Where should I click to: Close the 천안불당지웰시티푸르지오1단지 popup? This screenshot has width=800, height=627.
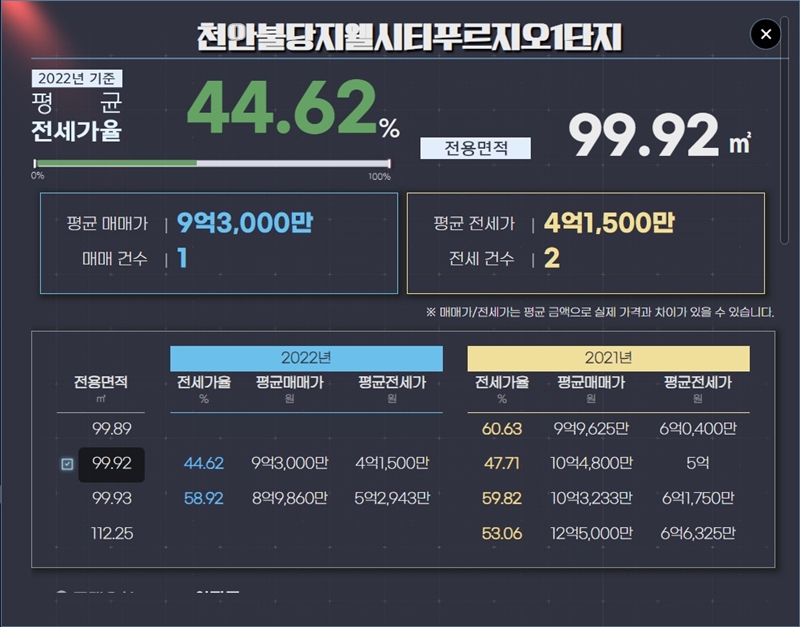765,34
